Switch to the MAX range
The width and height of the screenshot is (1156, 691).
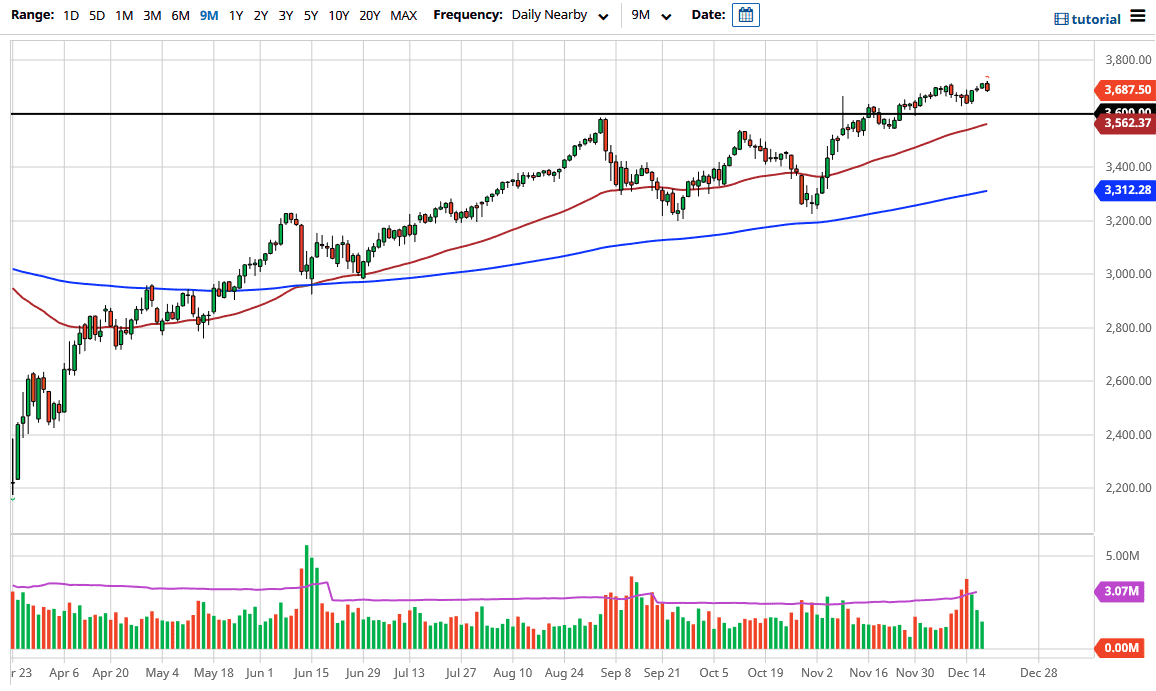point(403,15)
